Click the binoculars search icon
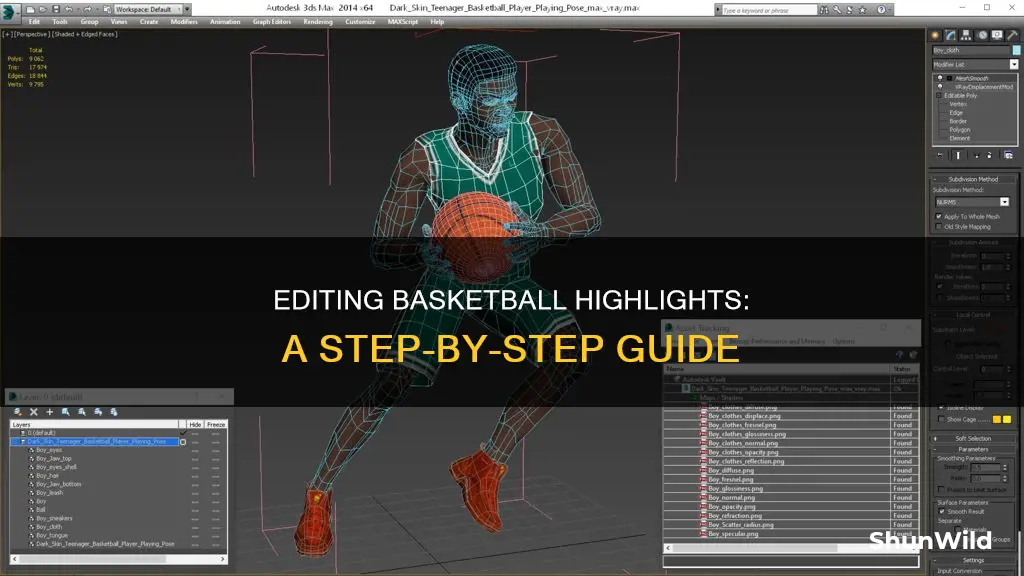Viewport: 1024px width, 576px height. click(x=824, y=10)
